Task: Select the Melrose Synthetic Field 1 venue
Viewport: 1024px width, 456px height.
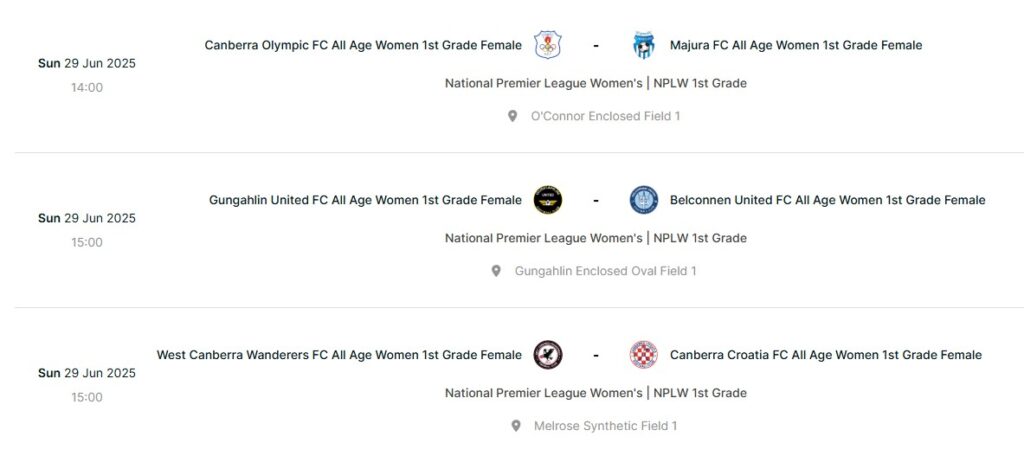Action: coord(605,426)
